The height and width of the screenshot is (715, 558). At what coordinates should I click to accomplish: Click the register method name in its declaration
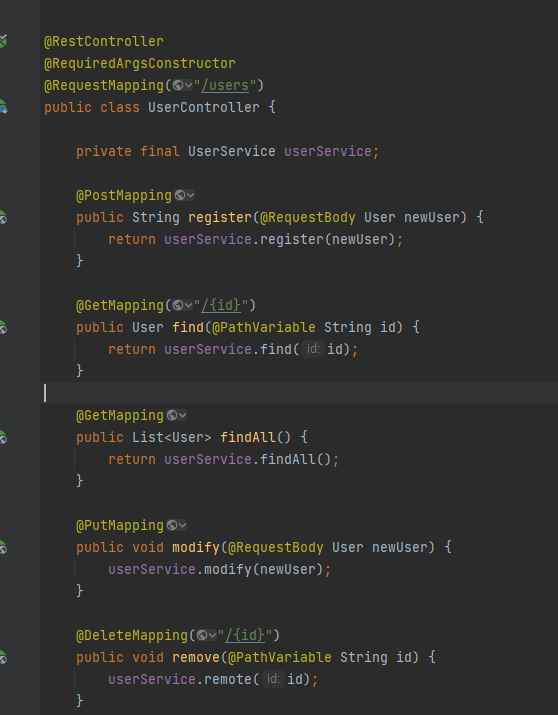[x=220, y=218]
